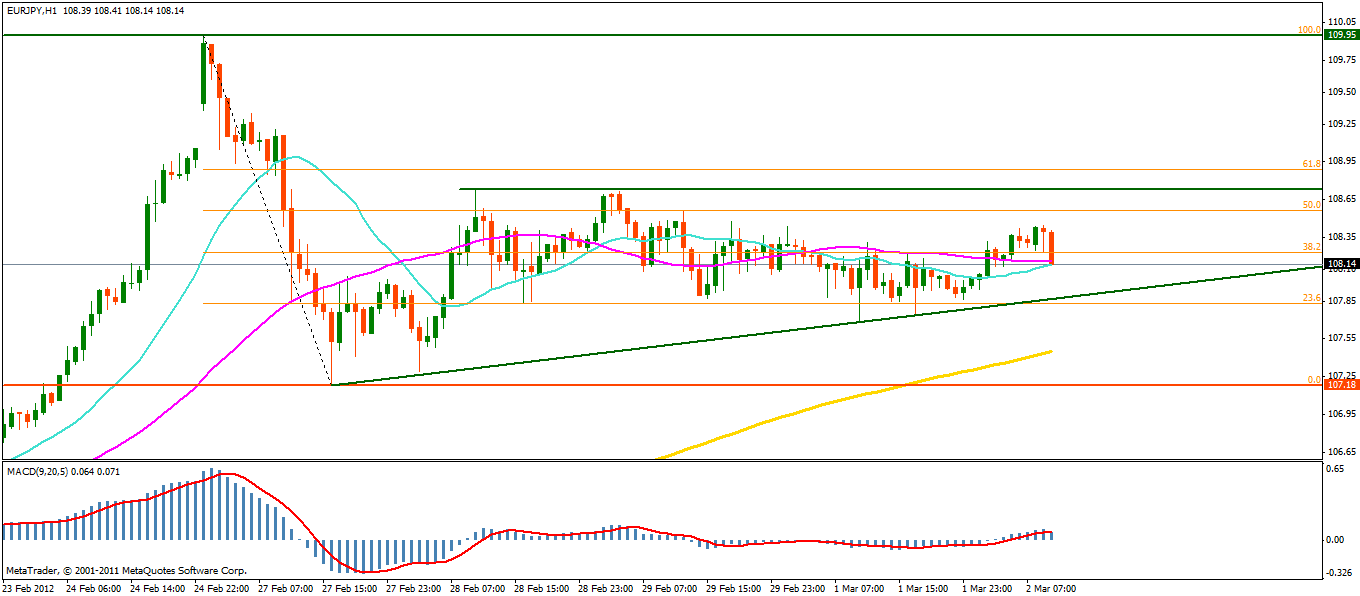The height and width of the screenshot is (596, 1360).
Task: Click the 27 Feb 07:00 time label
Action: 286,587
